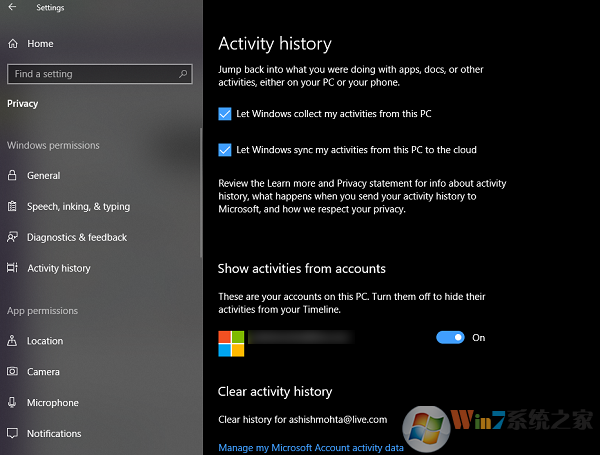600x455 pixels.
Task: Click the Activity history page title
Action: click(x=275, y=44)
